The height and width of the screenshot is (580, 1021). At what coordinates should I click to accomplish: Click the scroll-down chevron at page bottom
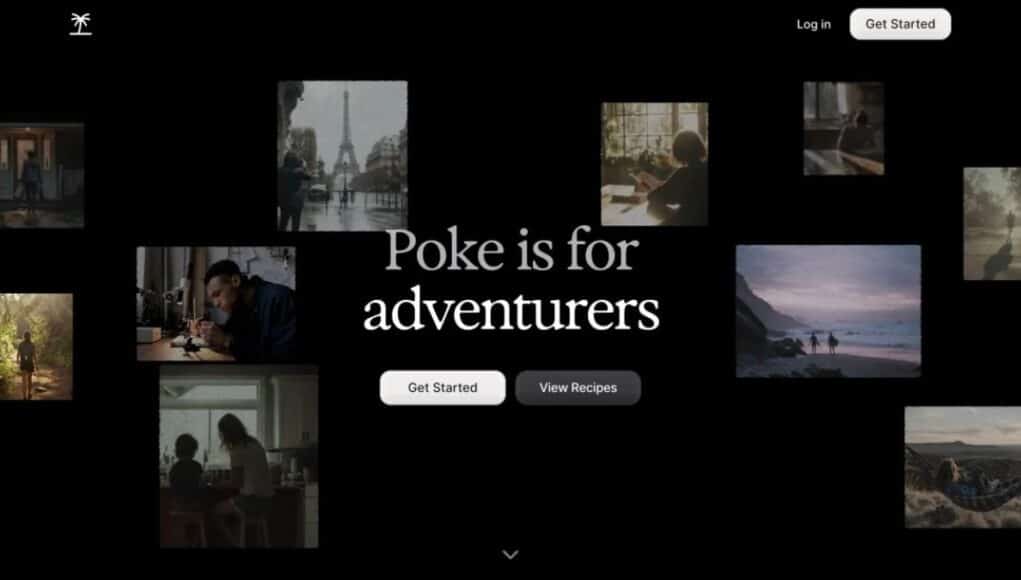click(510, 554)
